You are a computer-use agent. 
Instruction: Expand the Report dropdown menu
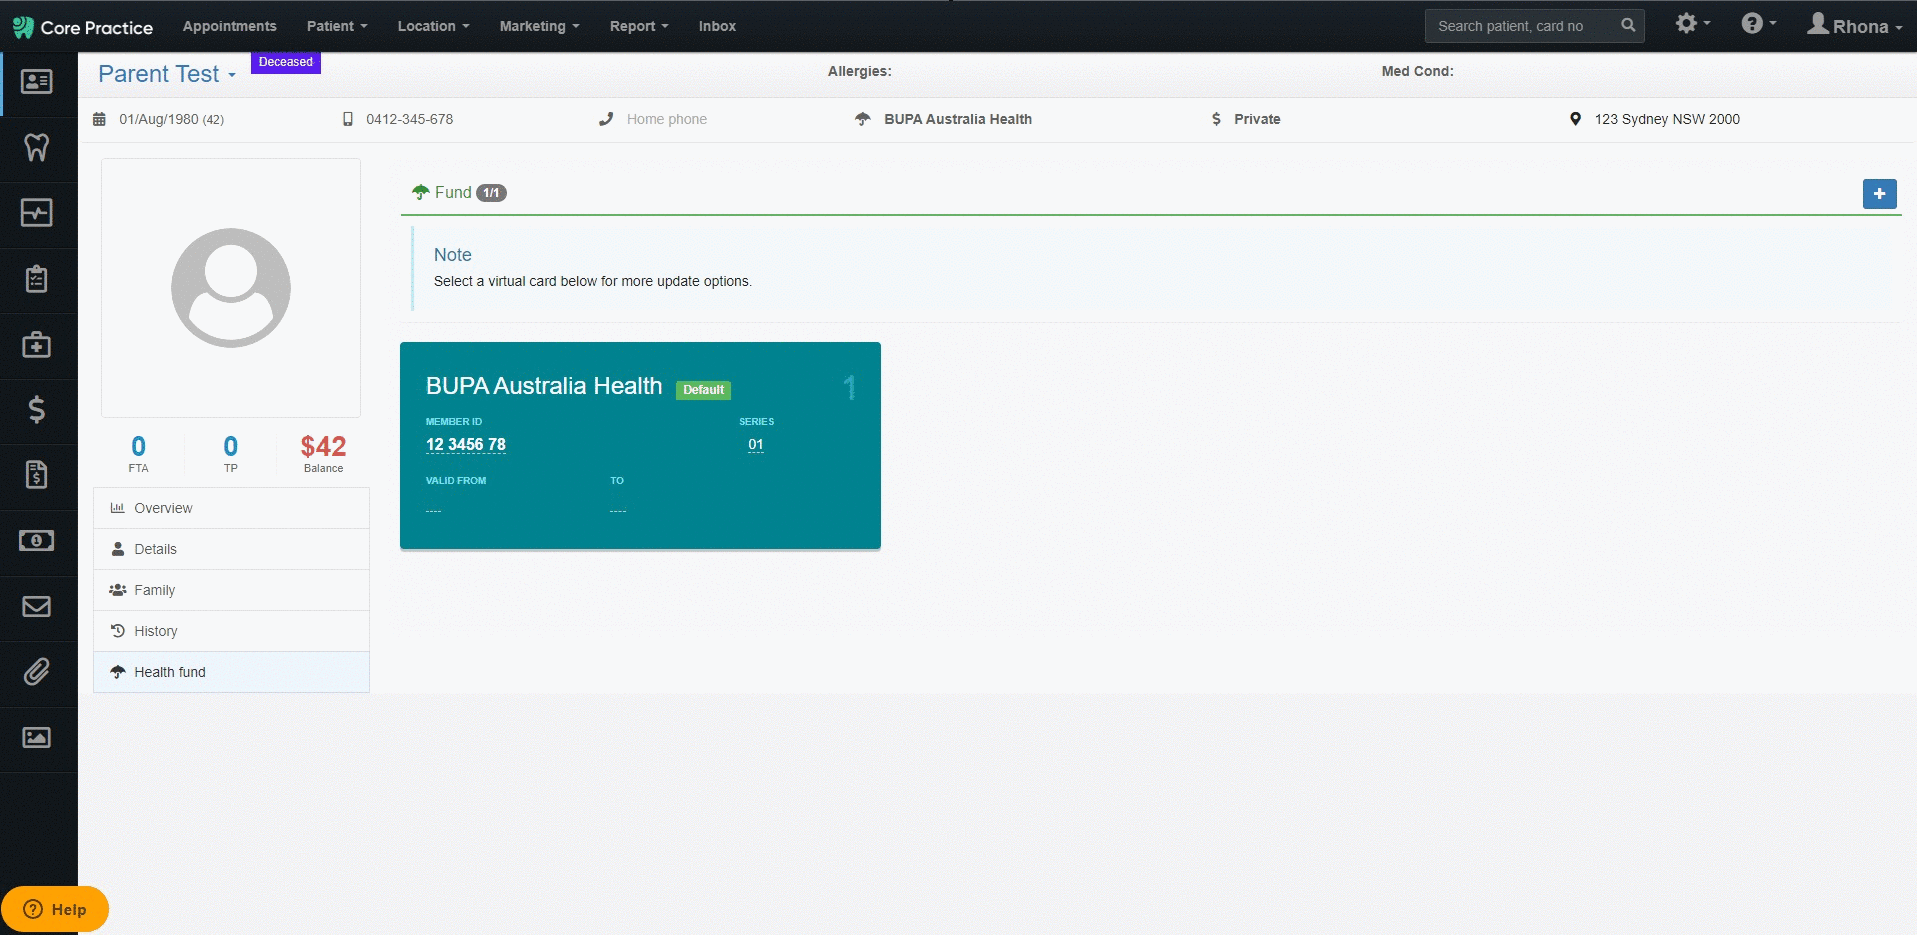click(x=639, y=26)
